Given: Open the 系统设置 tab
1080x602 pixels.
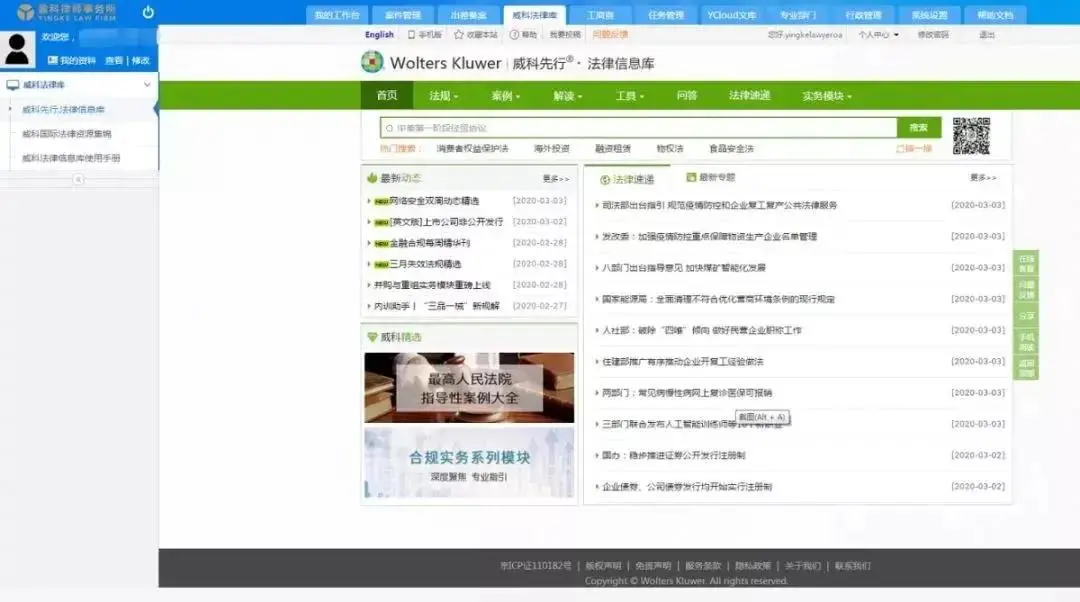Looking at the screenshot, I should (929, 14).
